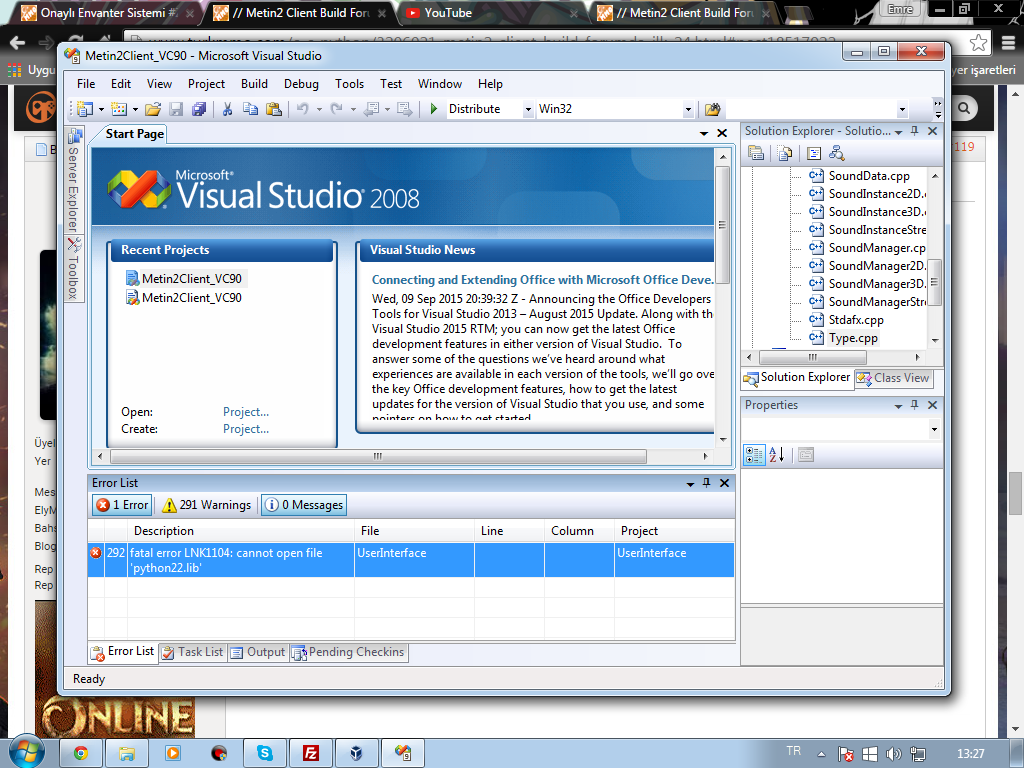
Task: Click the Cut scissors icon
Action: [x=227, y=109]
